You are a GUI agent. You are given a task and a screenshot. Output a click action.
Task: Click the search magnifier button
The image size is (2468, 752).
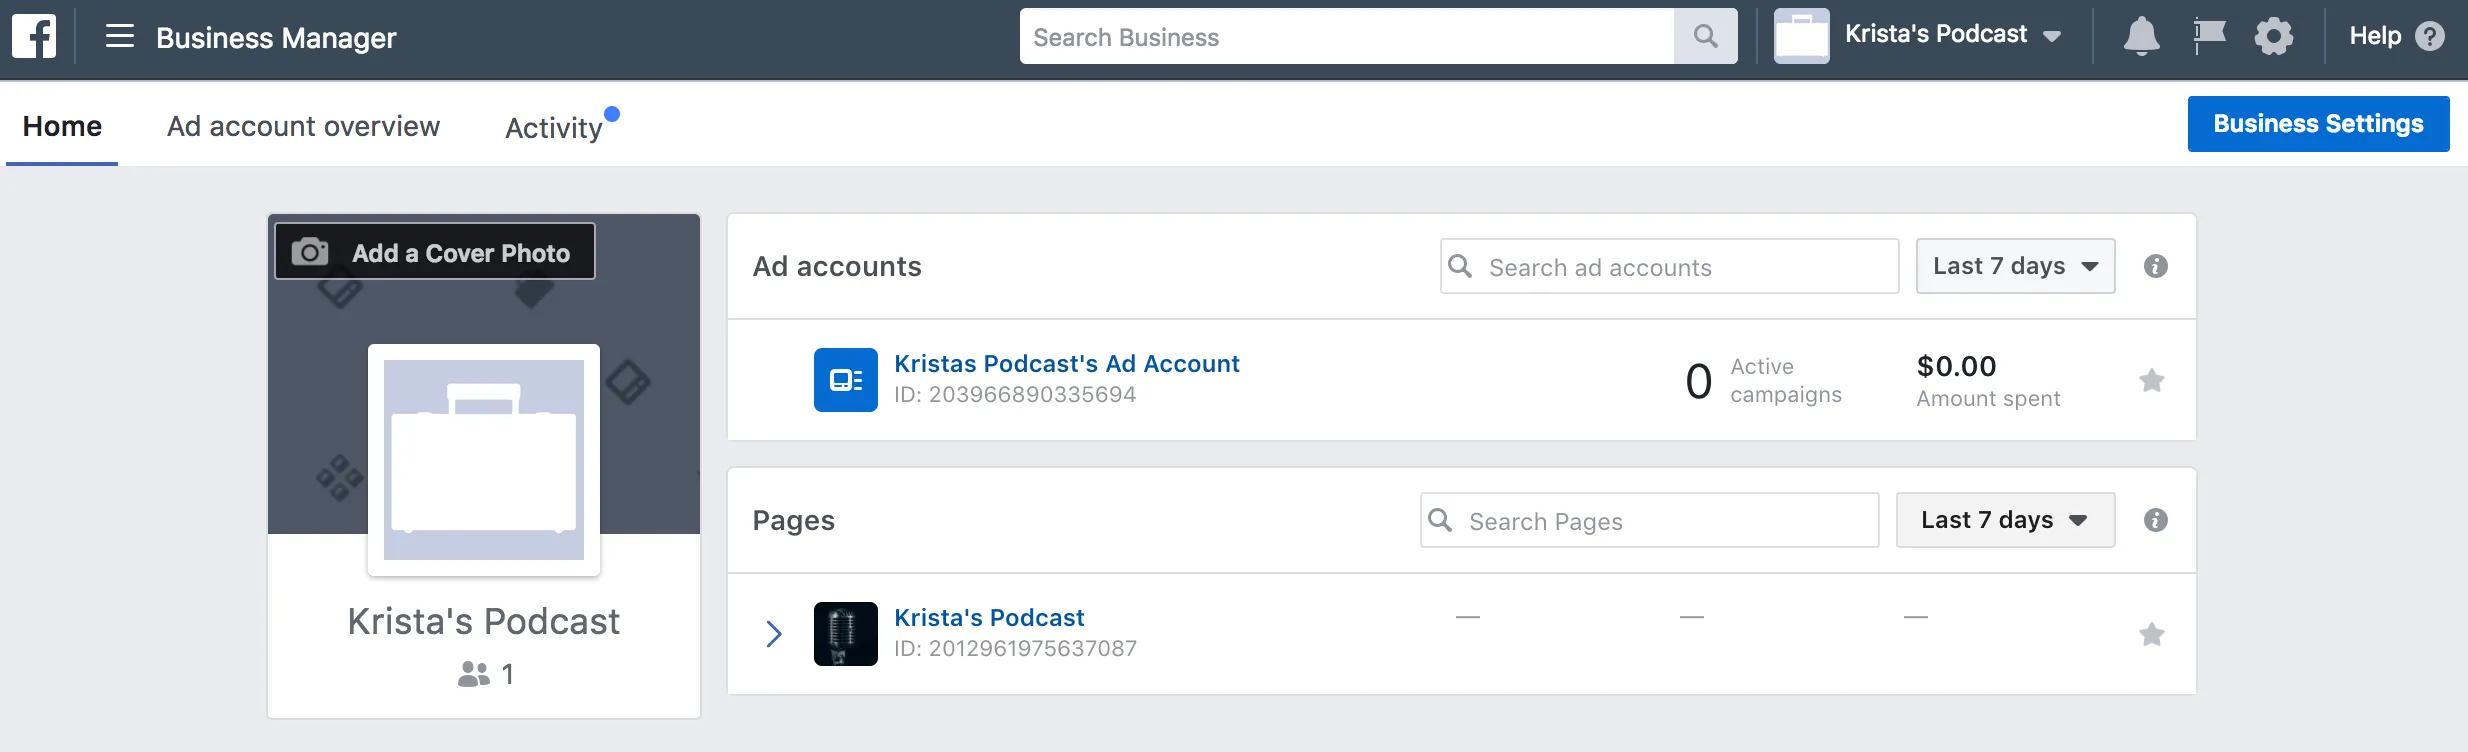coord(1706,37)
